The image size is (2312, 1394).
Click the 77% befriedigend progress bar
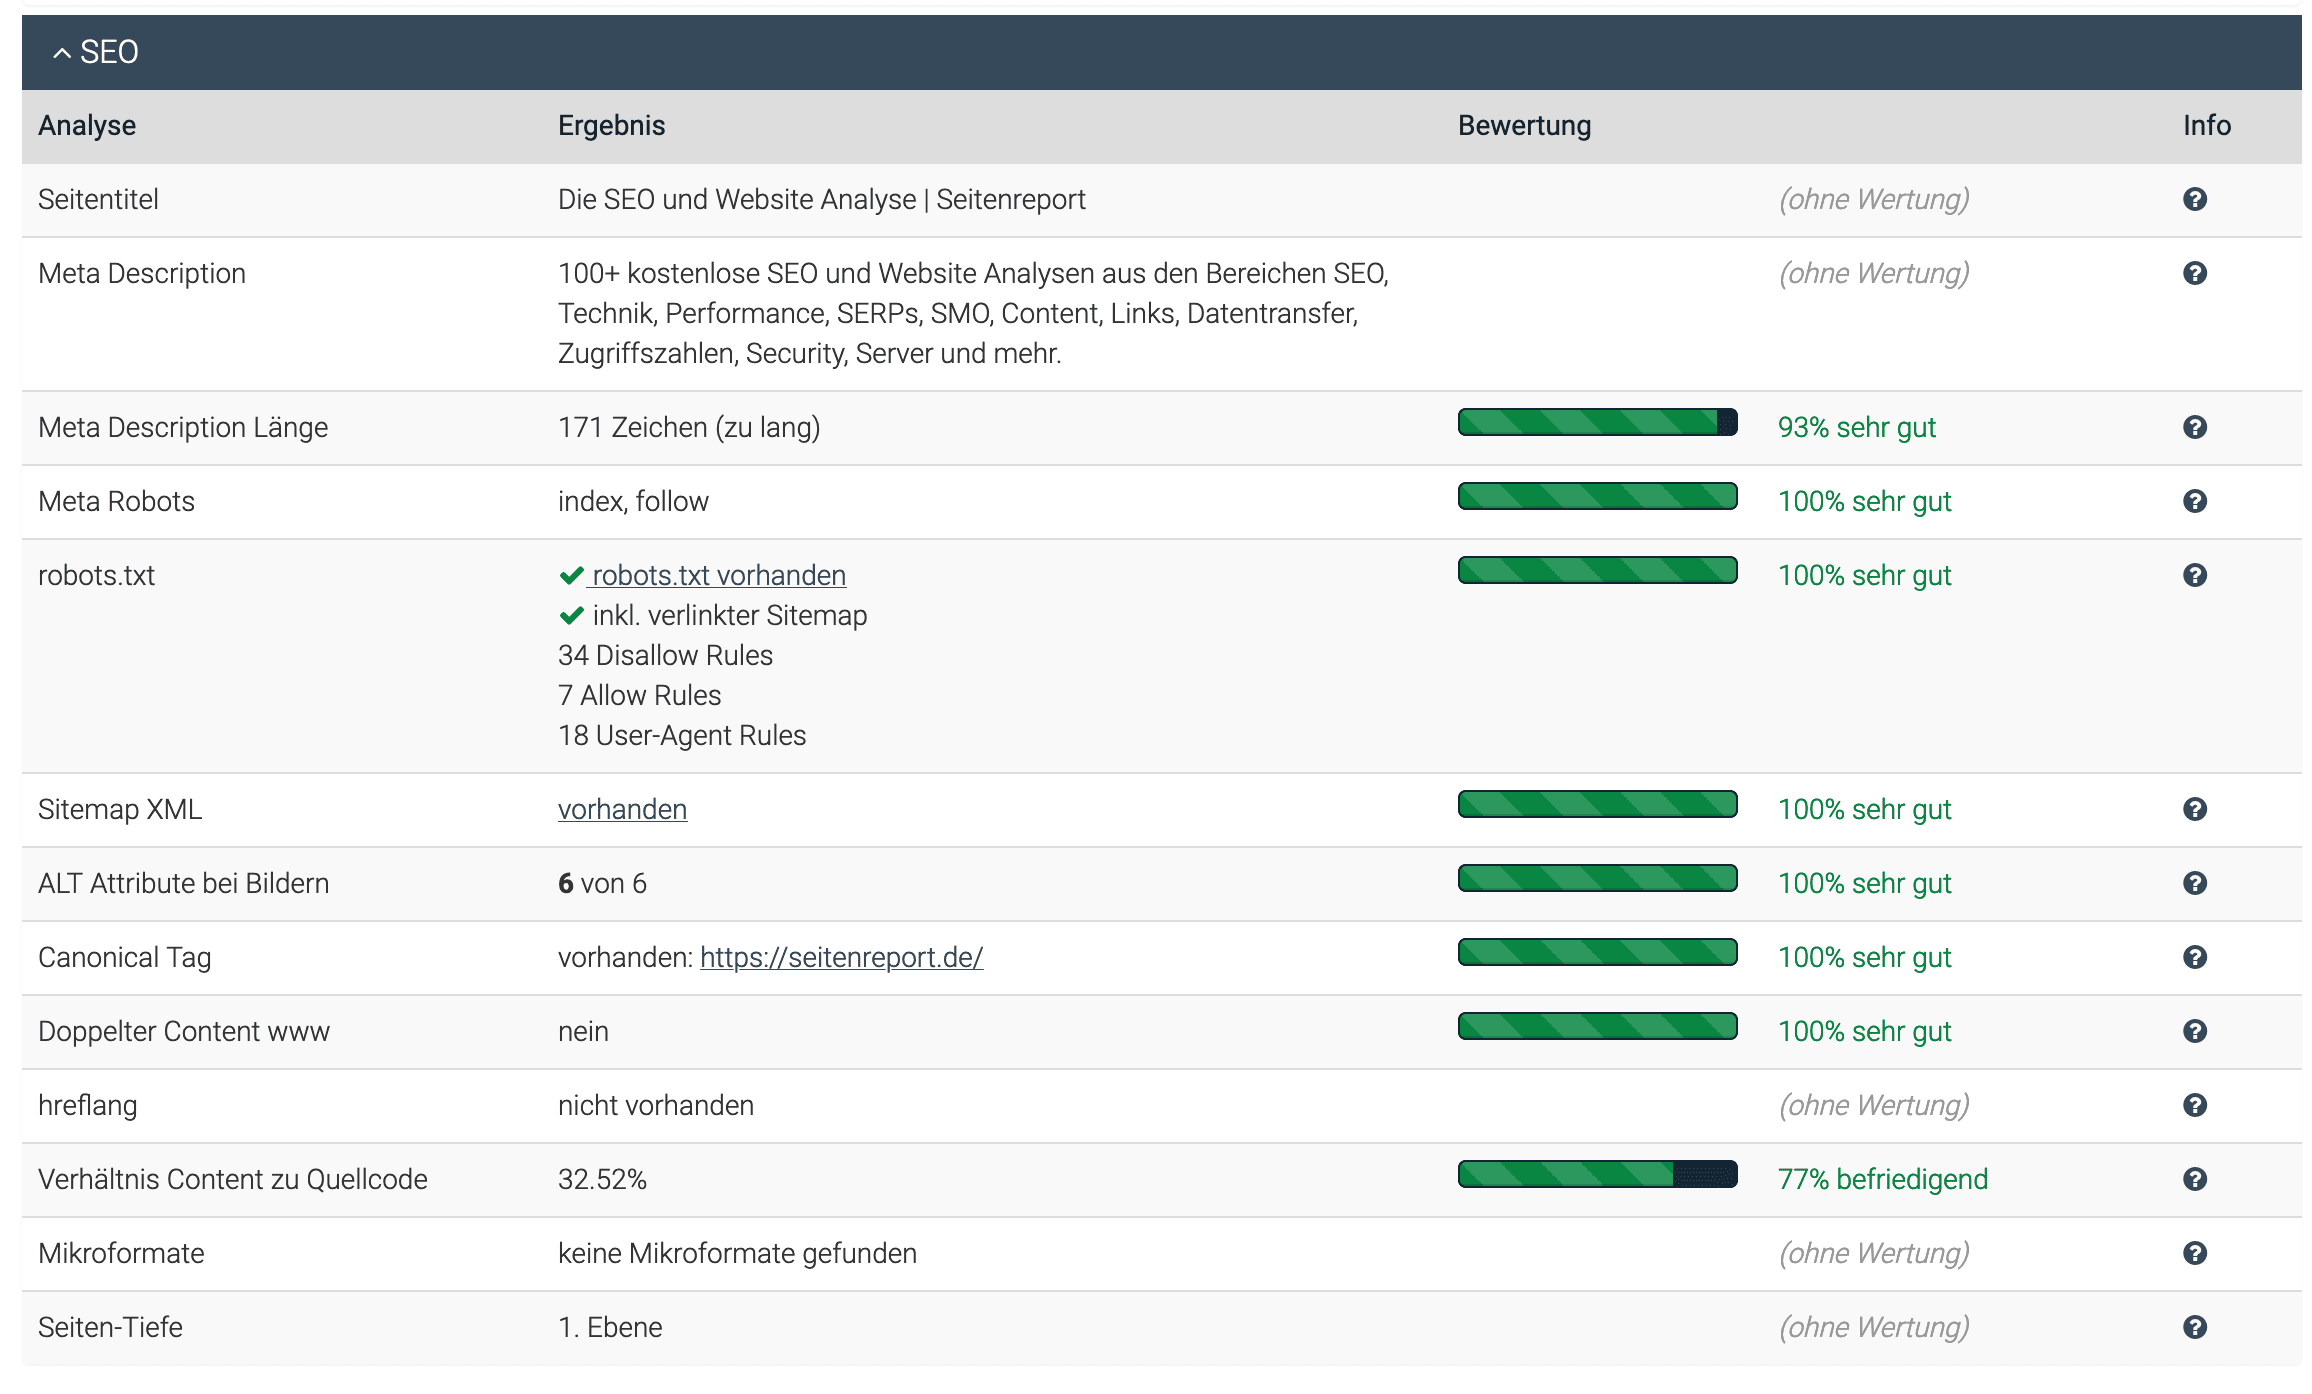click(1597, 1174)
